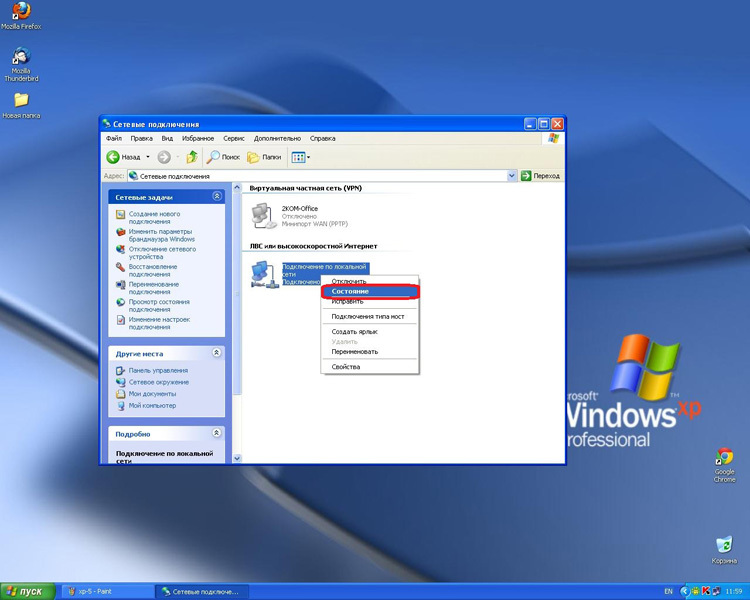Image resolution: width=750 pixels, height=600 pixels.
Task: Open the Корзина recycle bin icon
Action: tap(724, 550)
